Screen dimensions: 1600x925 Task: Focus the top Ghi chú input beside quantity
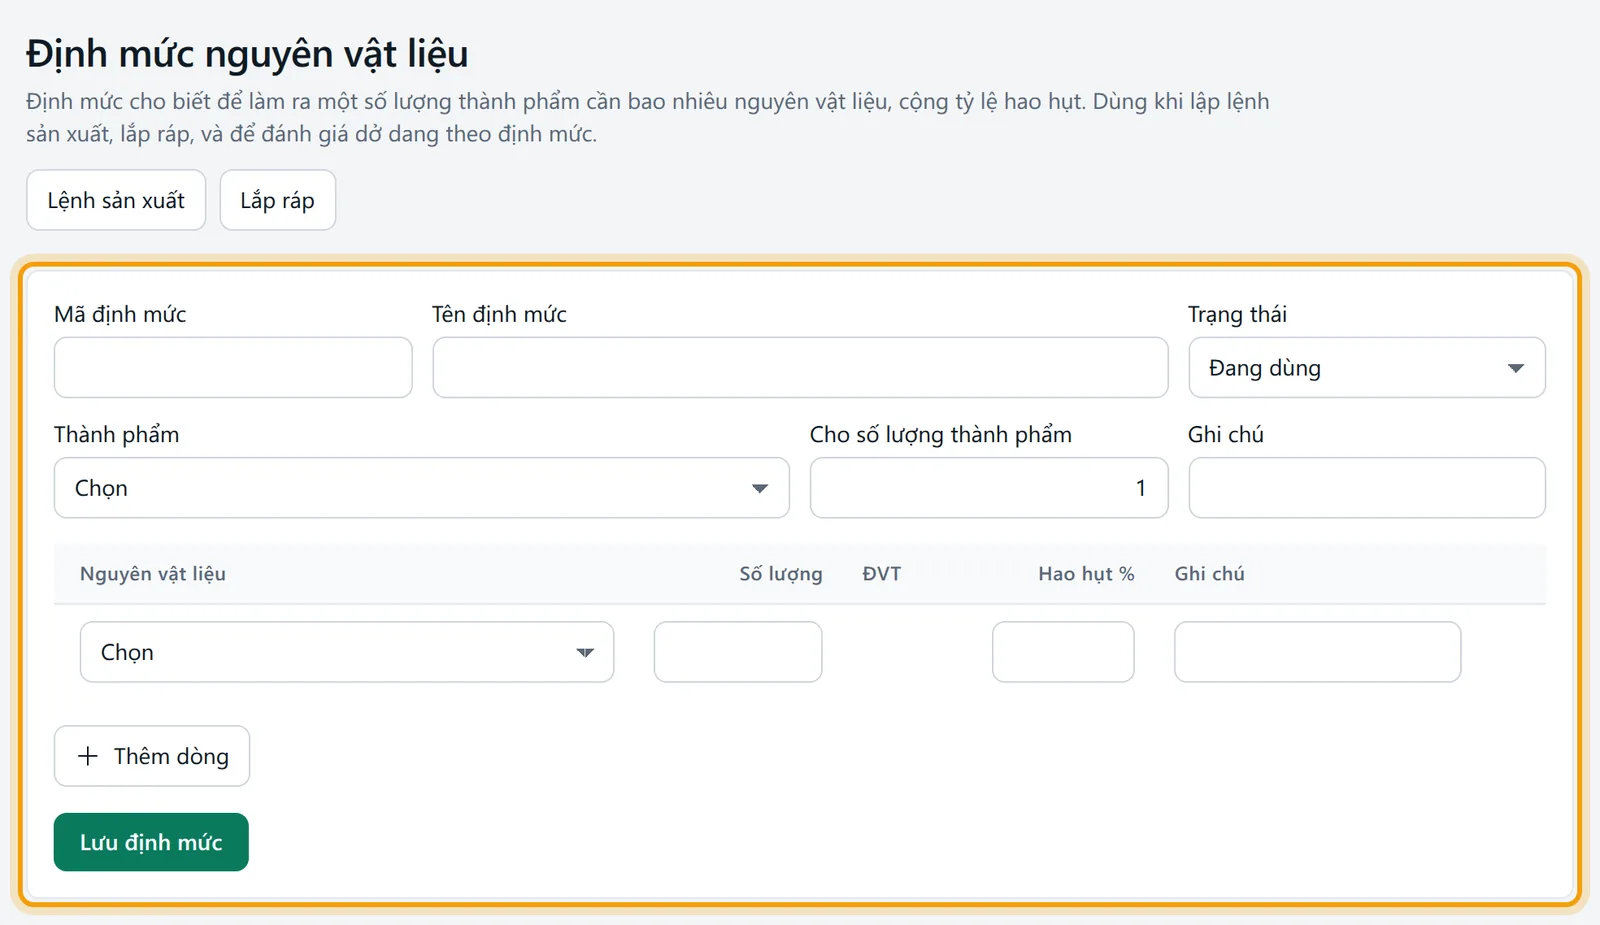click(x=1367, y=488)
